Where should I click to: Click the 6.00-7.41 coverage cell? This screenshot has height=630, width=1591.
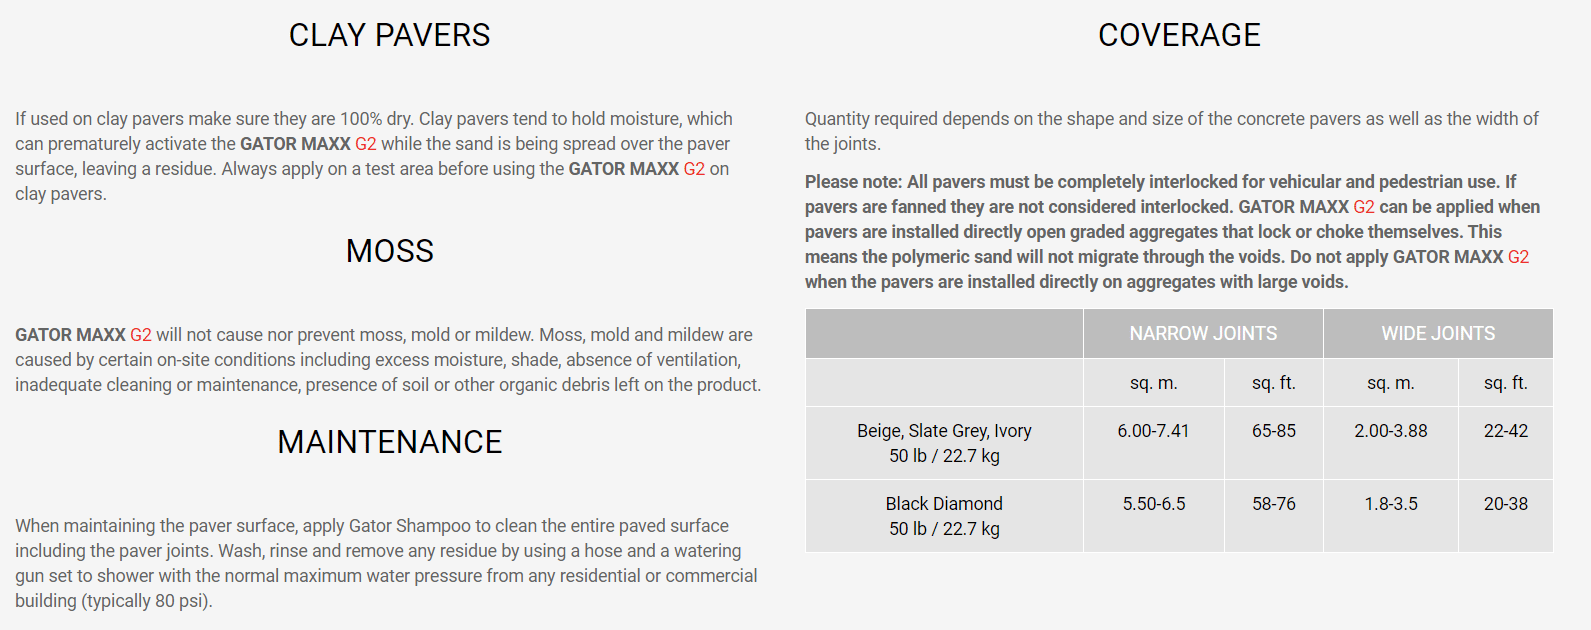click(1153, 431)
